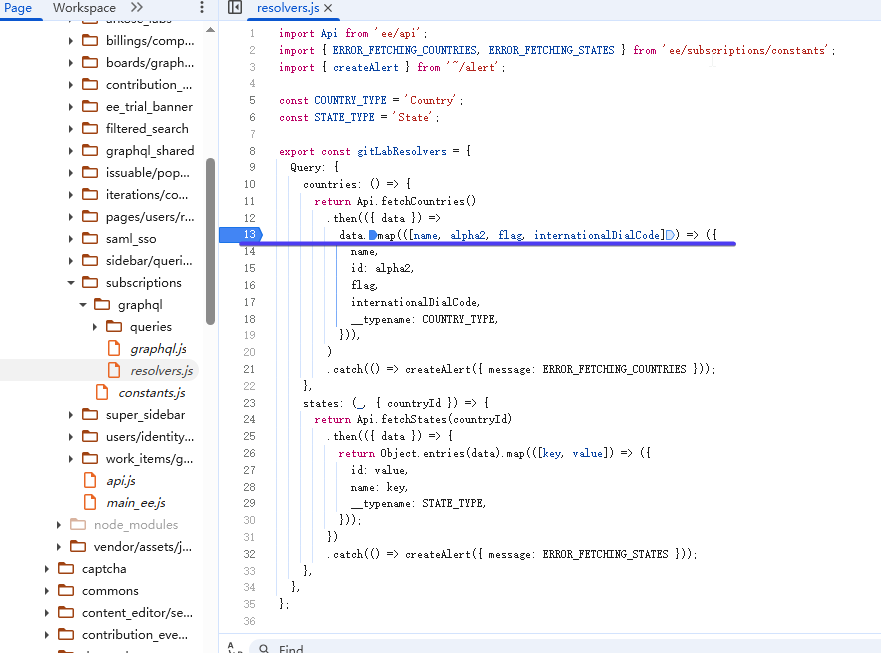Viewport: 881px width, 653px height.
Task: Expand the saml_sso folder arrow
Action: (x=70, y=239)
